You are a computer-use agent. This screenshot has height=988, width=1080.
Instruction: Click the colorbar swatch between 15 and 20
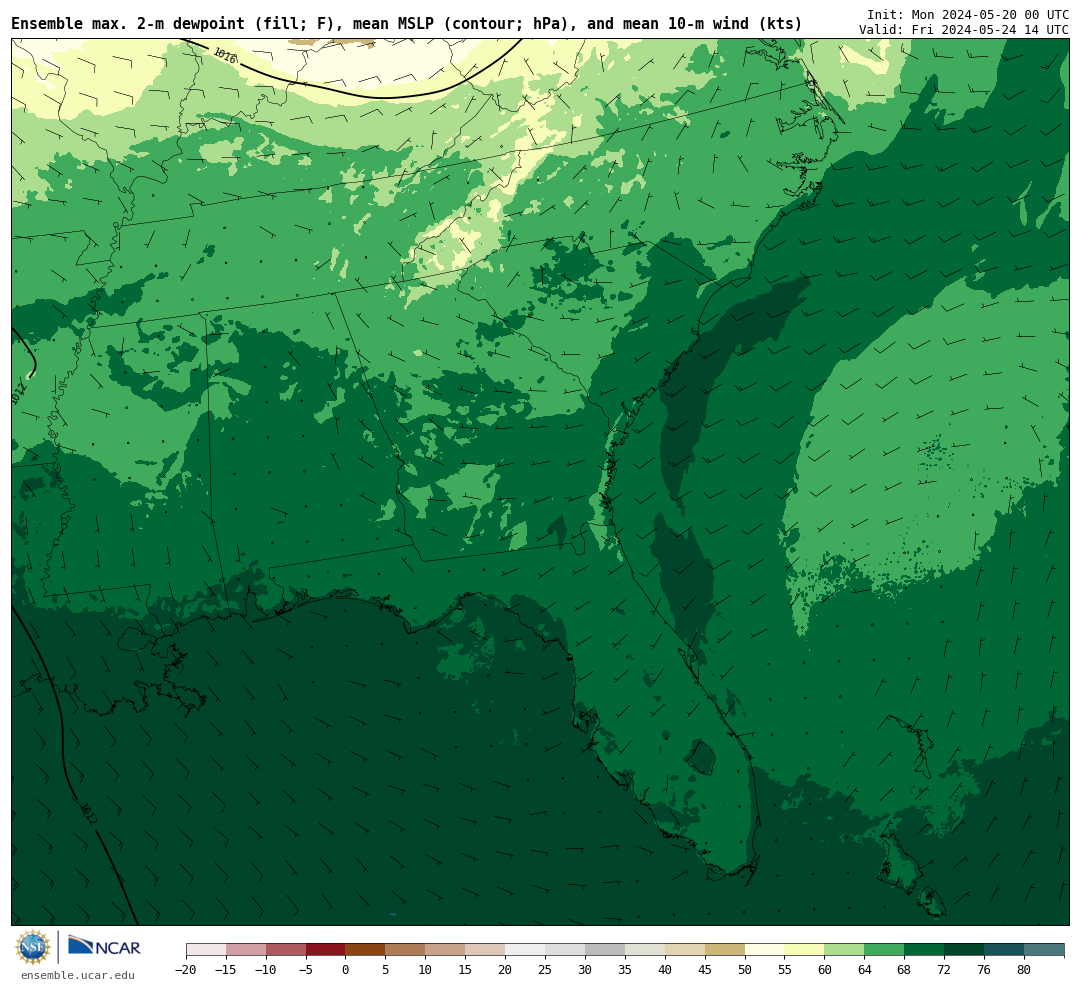[486, 950]
